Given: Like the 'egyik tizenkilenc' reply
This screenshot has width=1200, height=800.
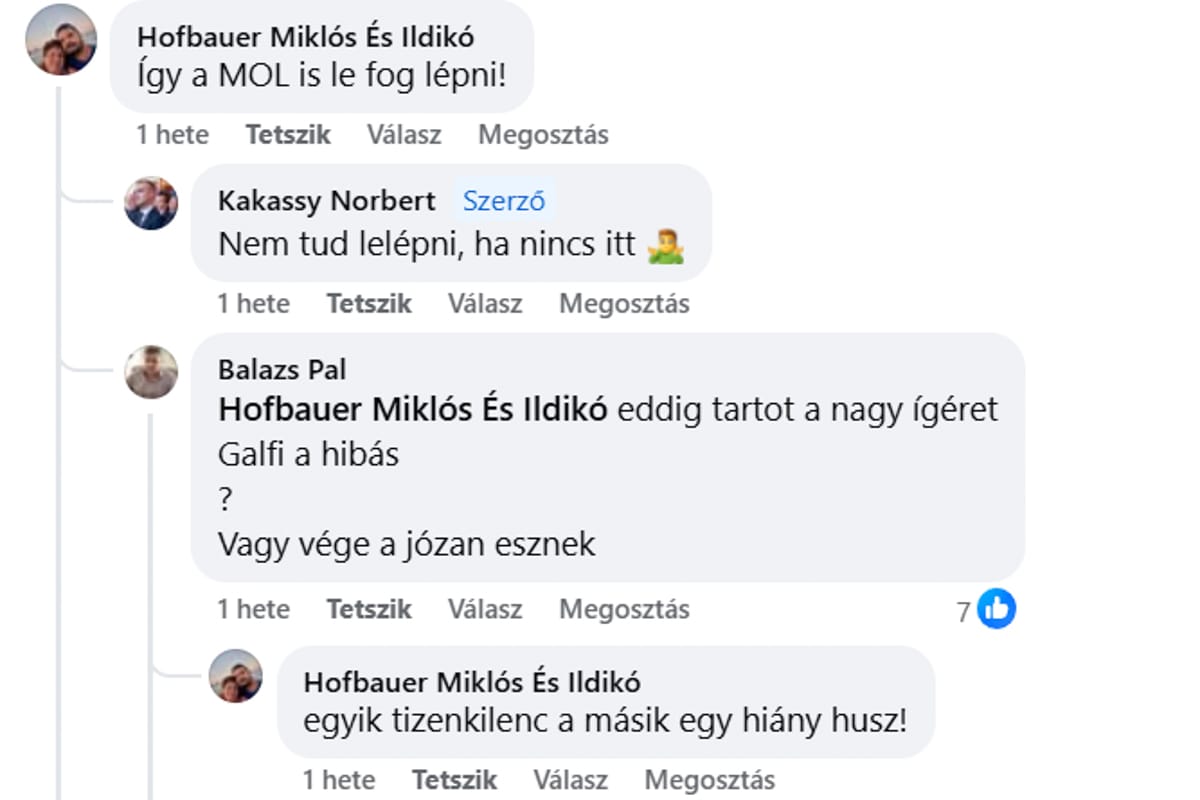Looking at the screenshot, I should [x=455, y=780].
